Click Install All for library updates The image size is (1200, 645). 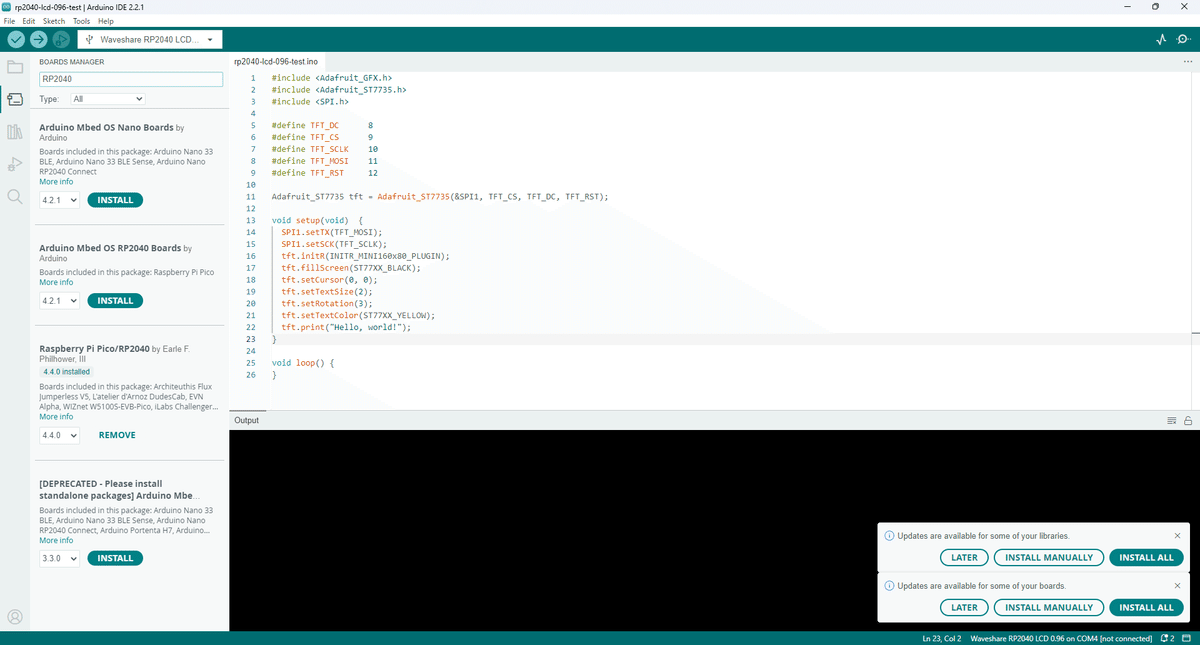click(x=1147, y=557)
